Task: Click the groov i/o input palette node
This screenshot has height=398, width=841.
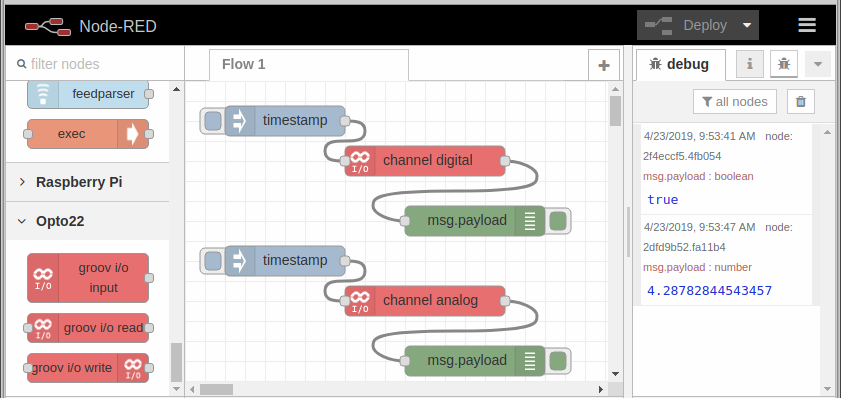Action: pyautogui.click(x=88, y=278)
